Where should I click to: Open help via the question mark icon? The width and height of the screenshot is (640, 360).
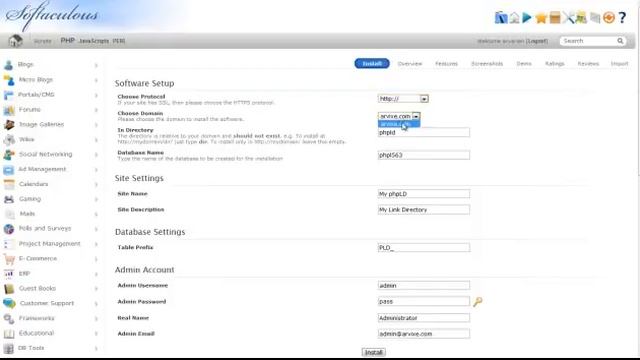(x=622, y=18)
